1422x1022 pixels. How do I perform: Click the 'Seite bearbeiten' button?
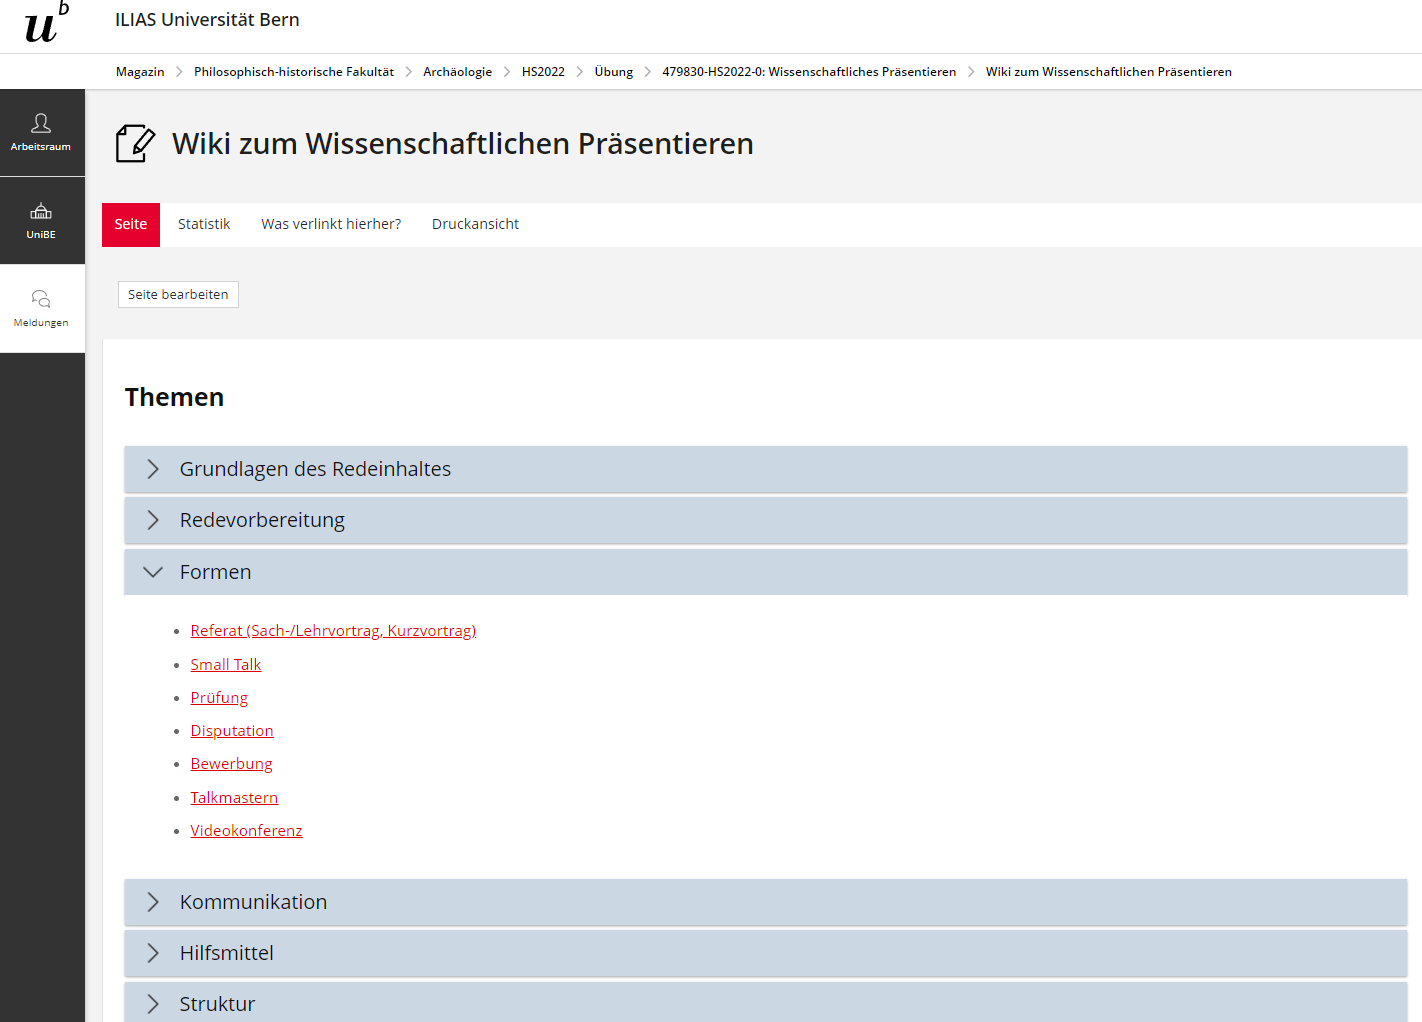pyautogui.click(x=178, y=294)
